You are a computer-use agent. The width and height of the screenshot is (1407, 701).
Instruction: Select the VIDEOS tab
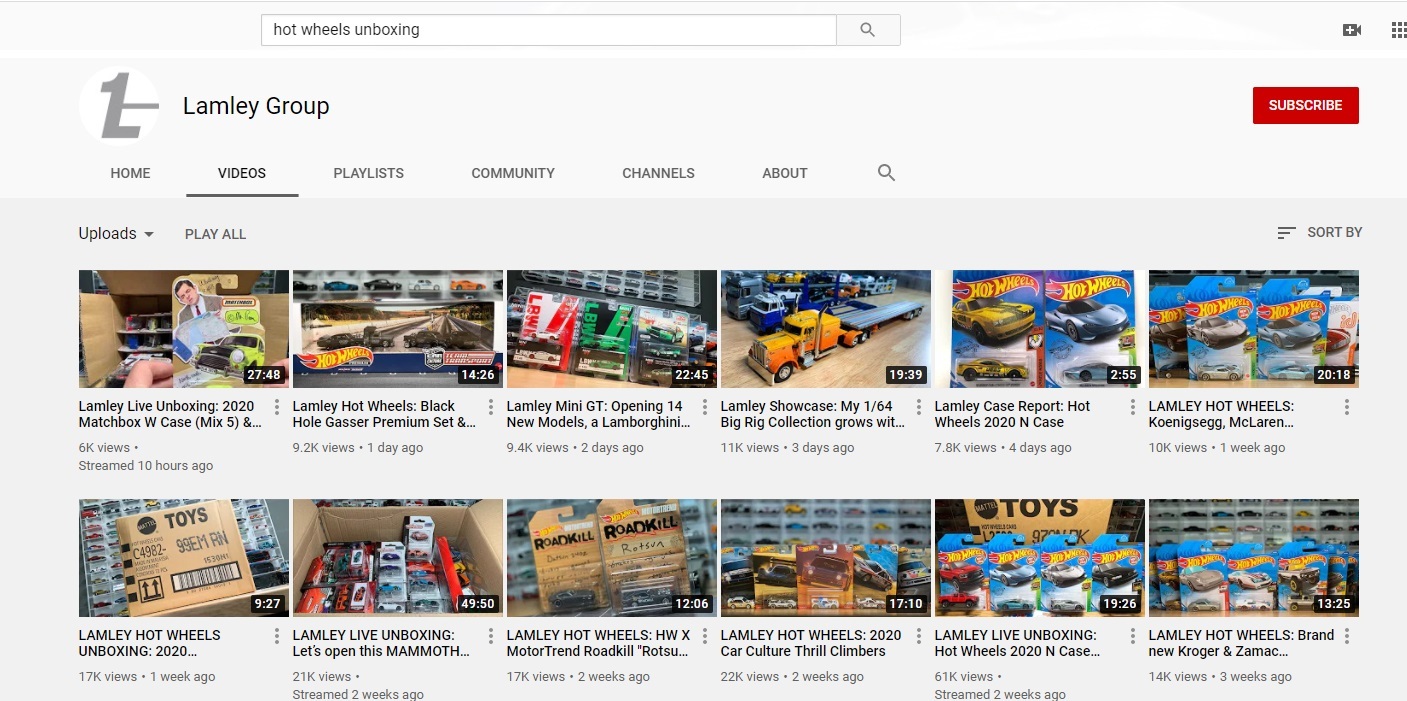(242, 173)
